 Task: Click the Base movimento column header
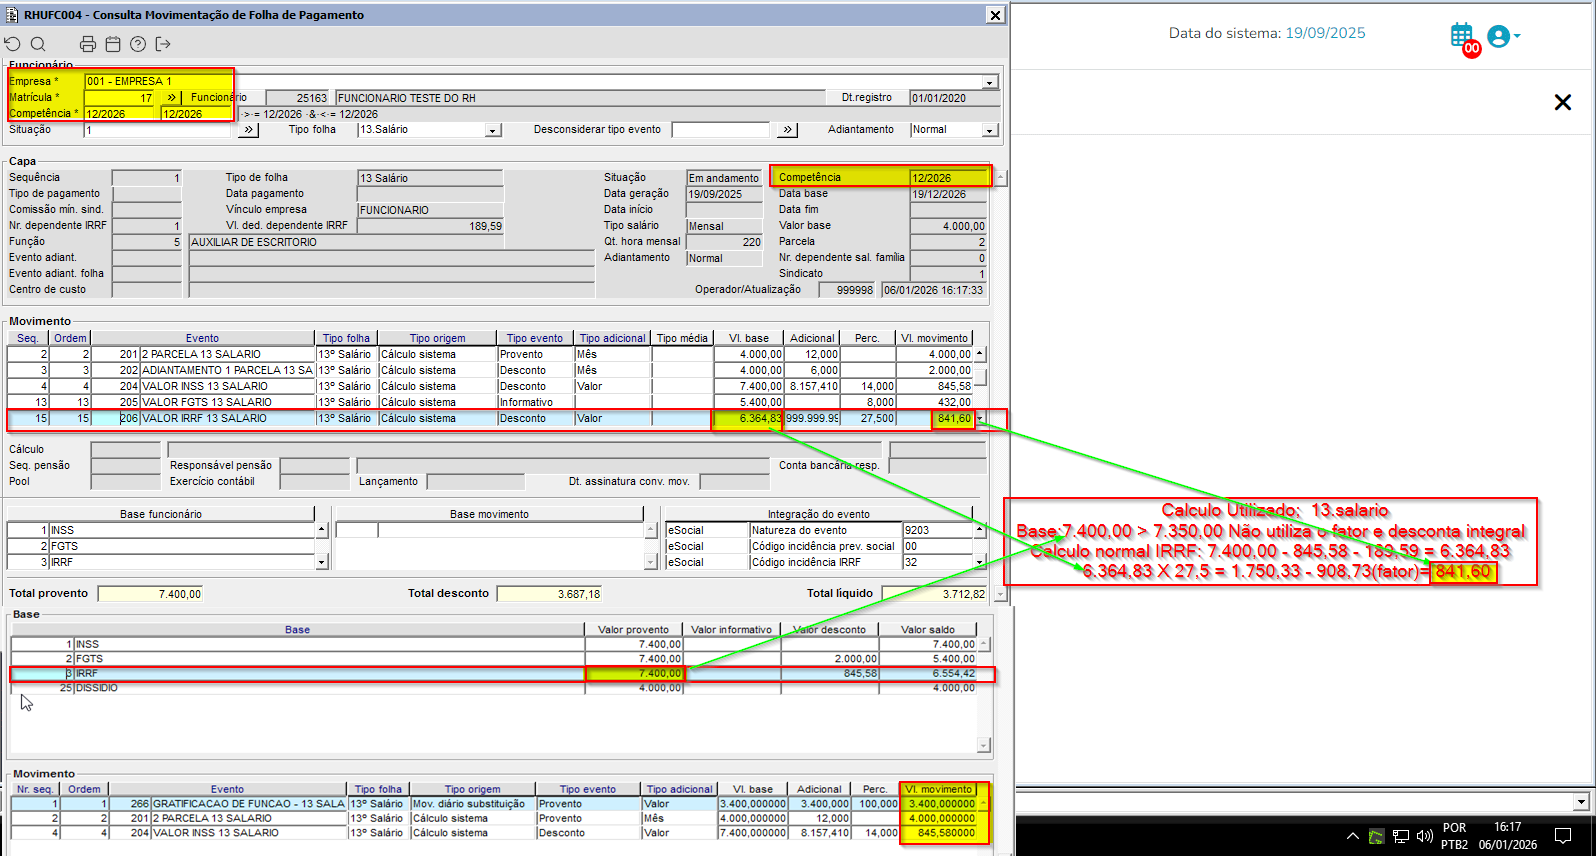coord(489,514)
